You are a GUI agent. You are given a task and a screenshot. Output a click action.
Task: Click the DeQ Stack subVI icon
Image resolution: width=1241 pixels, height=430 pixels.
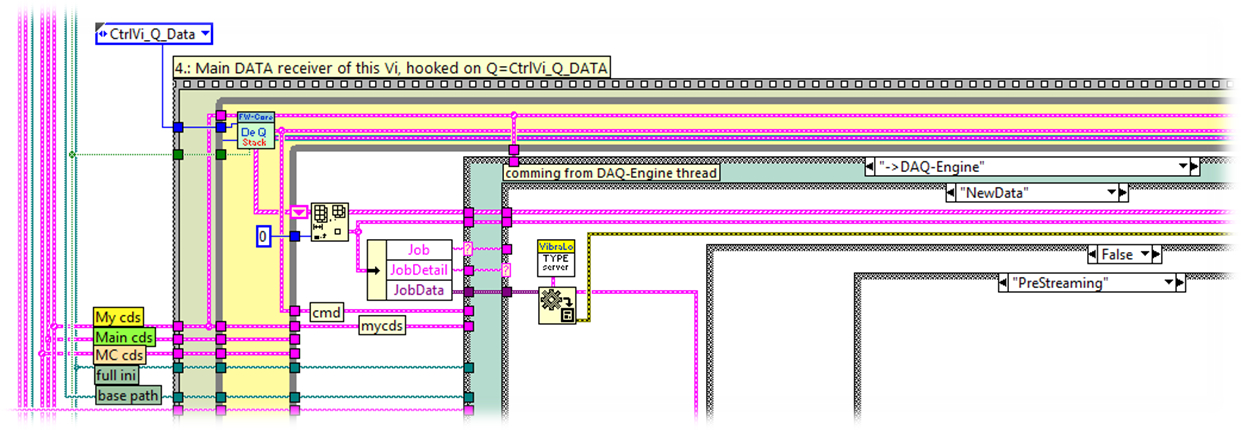[x=256, y=132]
